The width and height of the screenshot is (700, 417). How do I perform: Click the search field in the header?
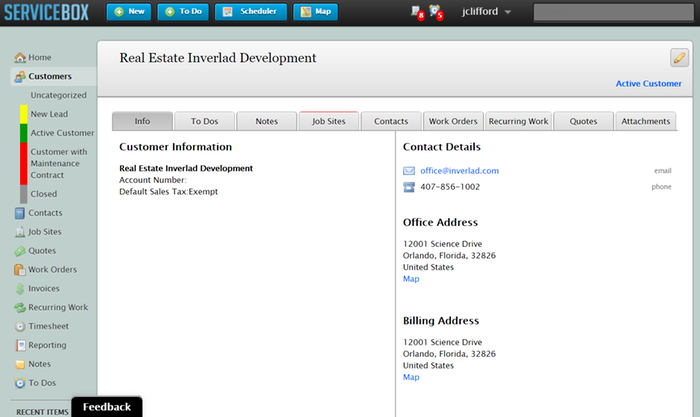click(614, 12)
